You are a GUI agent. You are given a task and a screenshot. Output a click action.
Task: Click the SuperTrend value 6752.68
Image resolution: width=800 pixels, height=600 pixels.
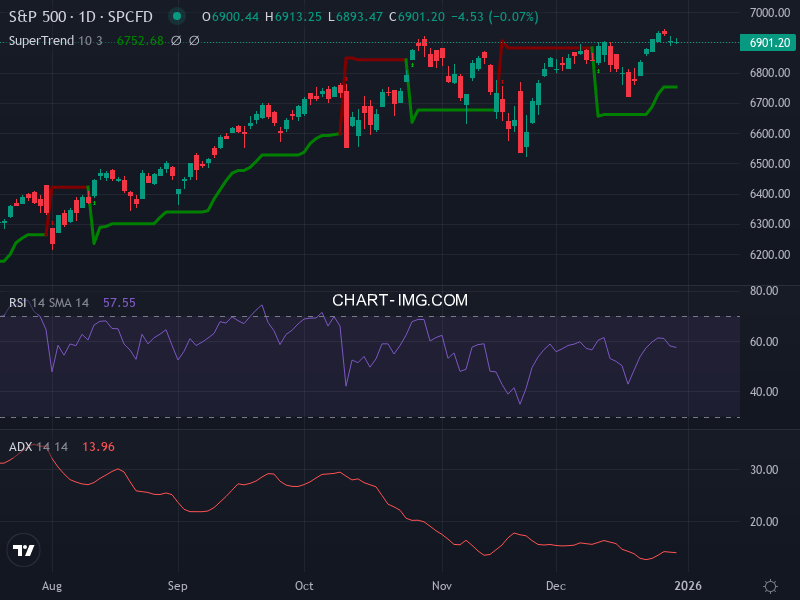140,41
